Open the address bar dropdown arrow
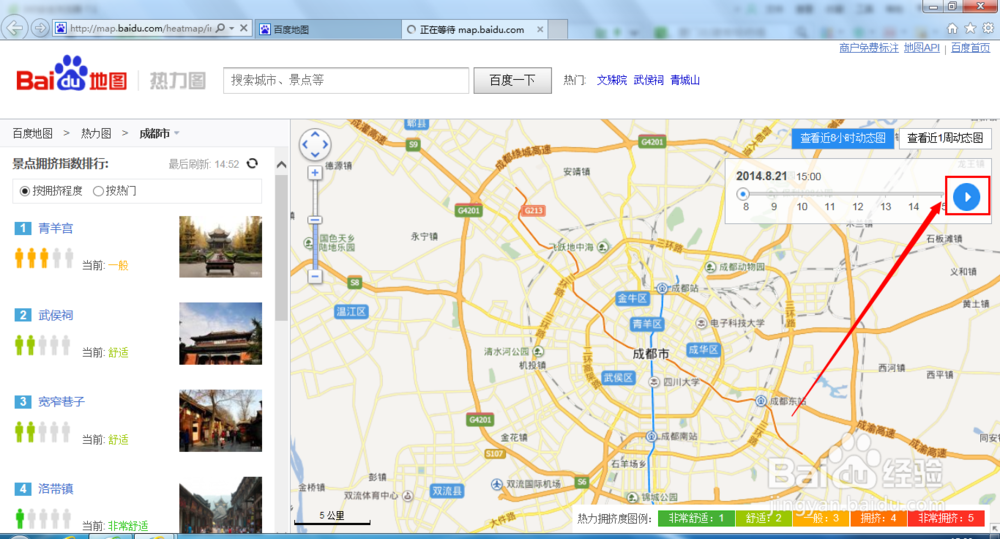The height and width of the screenshot is (539, 1000). pyautogui.click(x=232, y=28)
